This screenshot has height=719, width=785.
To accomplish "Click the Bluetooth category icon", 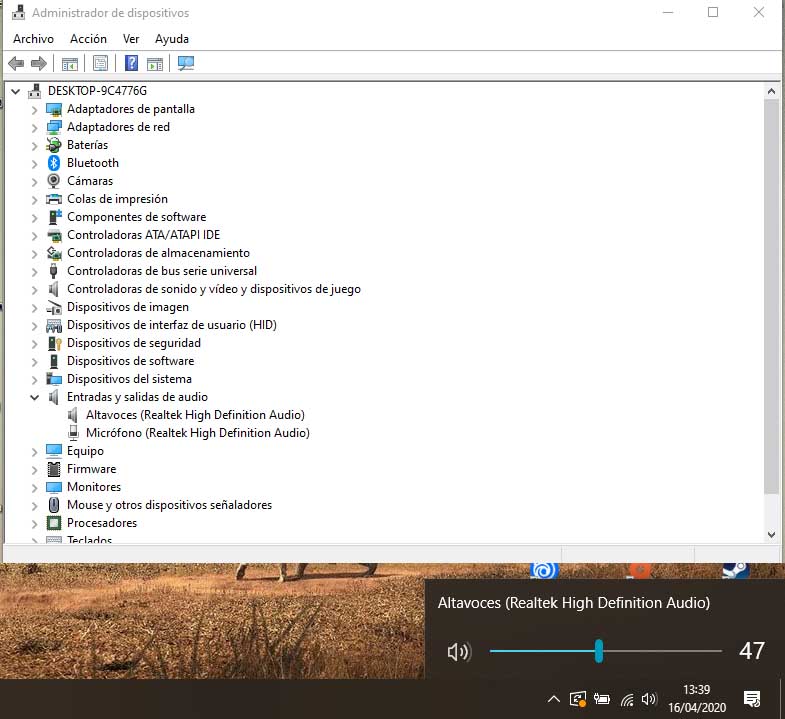I will click(x=54, y=163).
